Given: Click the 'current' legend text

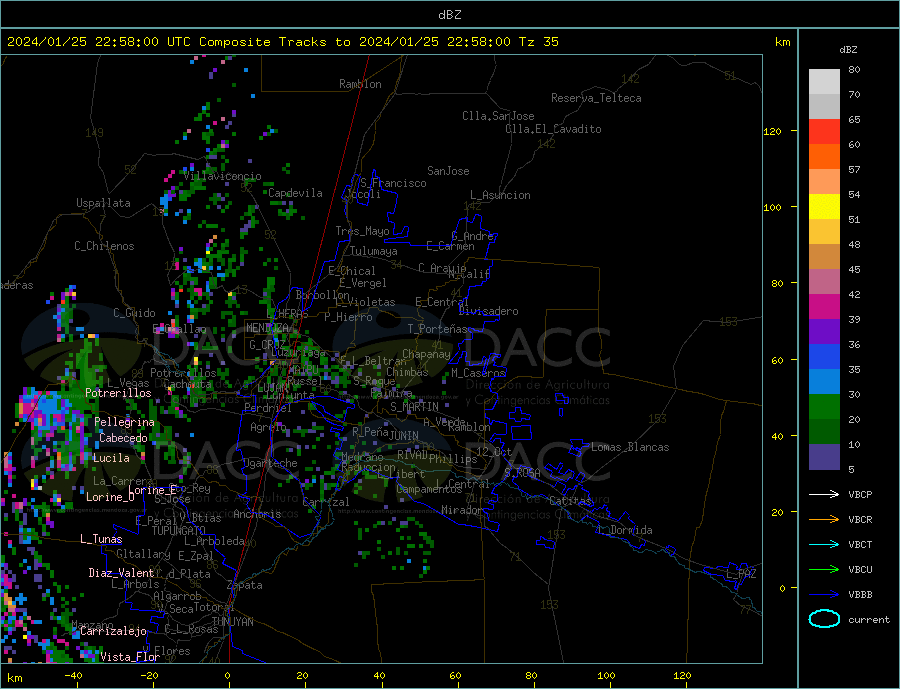Looking at the screenshot, I should pyautogui.click(x=869, y=620).
